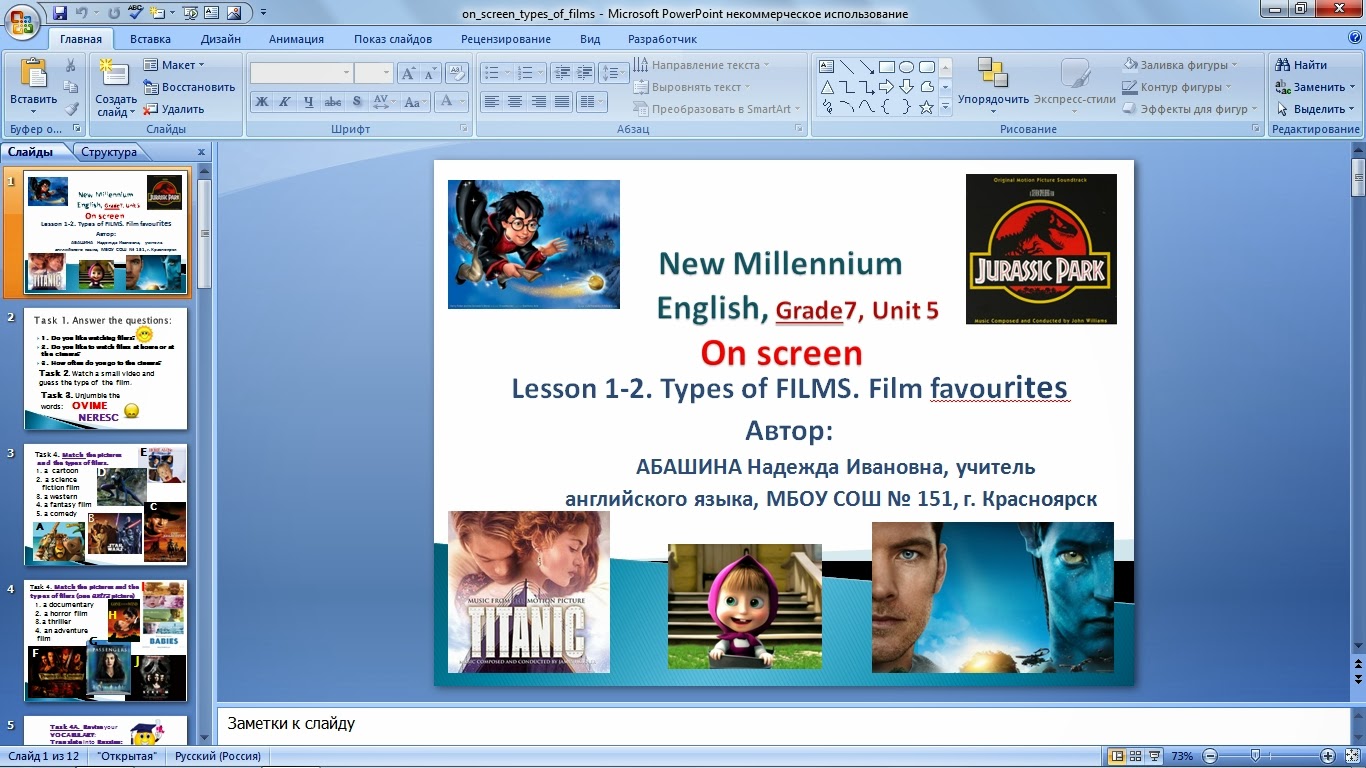Viewport: 1366px width, 768px height.
Task: Open the font name combo box
Action: [302, 73]
